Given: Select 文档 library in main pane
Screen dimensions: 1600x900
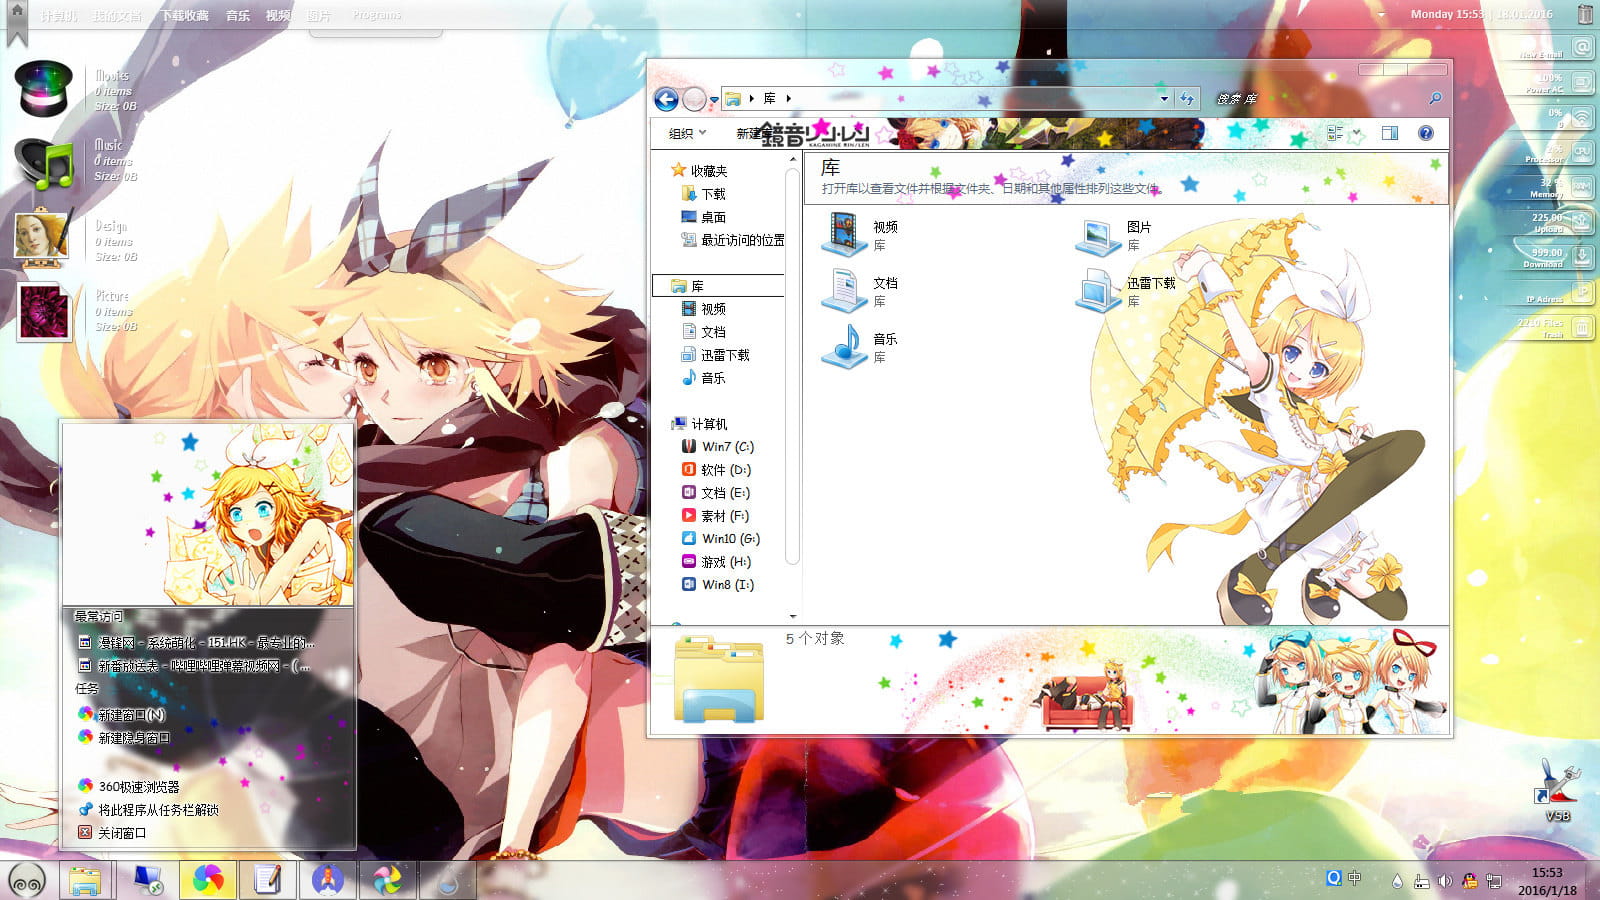Looking at the screenshot, I should point(860,291).
